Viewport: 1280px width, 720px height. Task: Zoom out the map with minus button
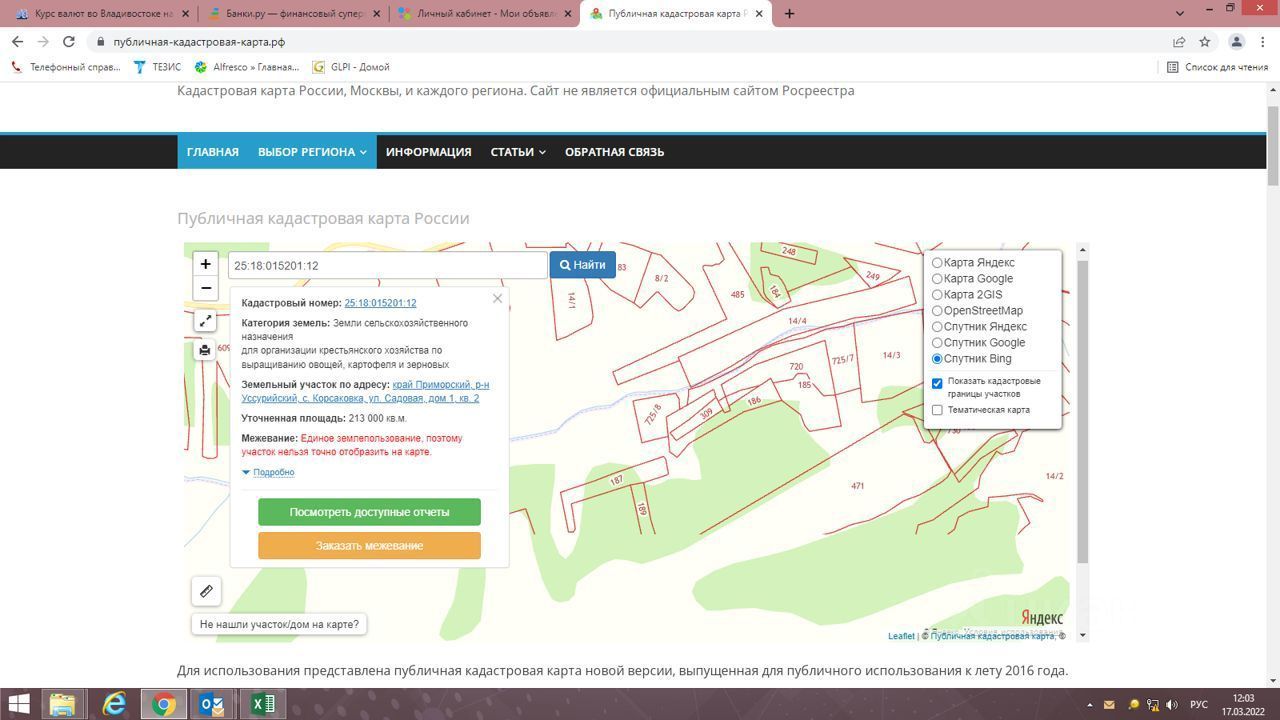click(x=205, y=288)
